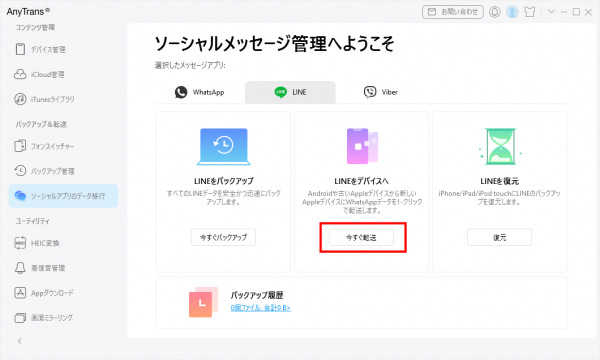Open 画面ミラーリング in the sidebar

click(44, 318)
